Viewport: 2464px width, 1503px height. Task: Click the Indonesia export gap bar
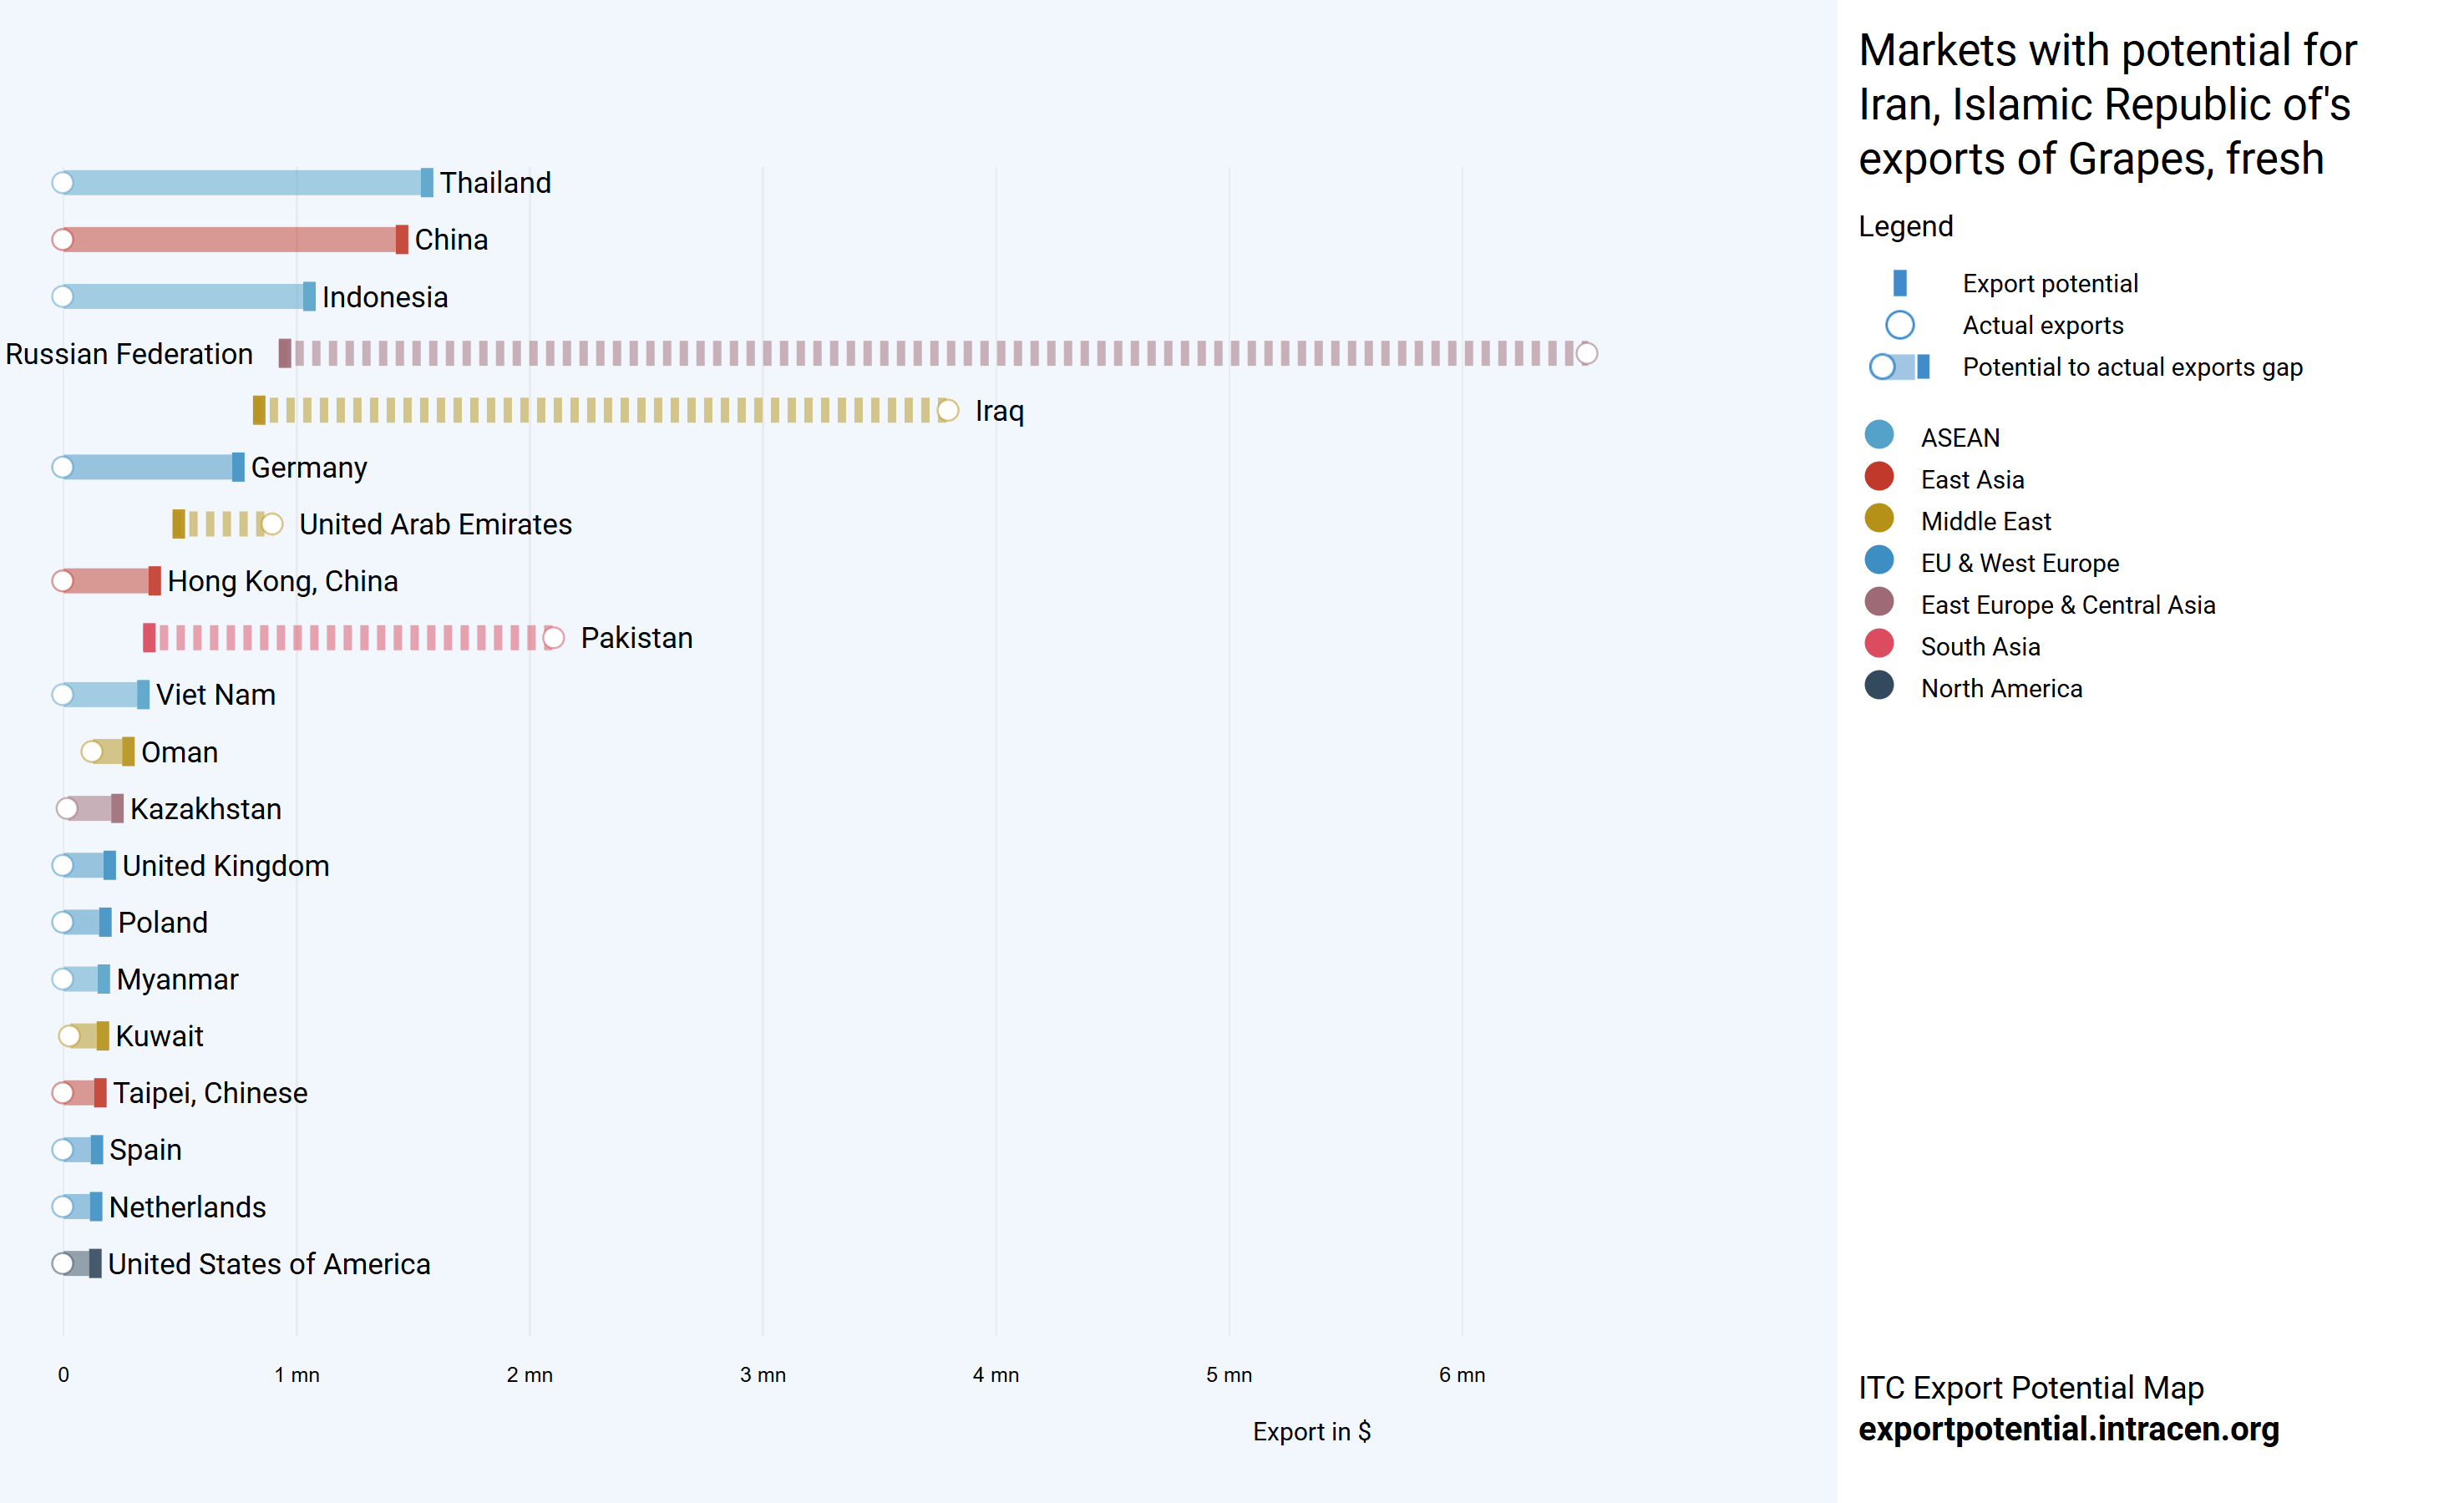click(x=185, y=297)
